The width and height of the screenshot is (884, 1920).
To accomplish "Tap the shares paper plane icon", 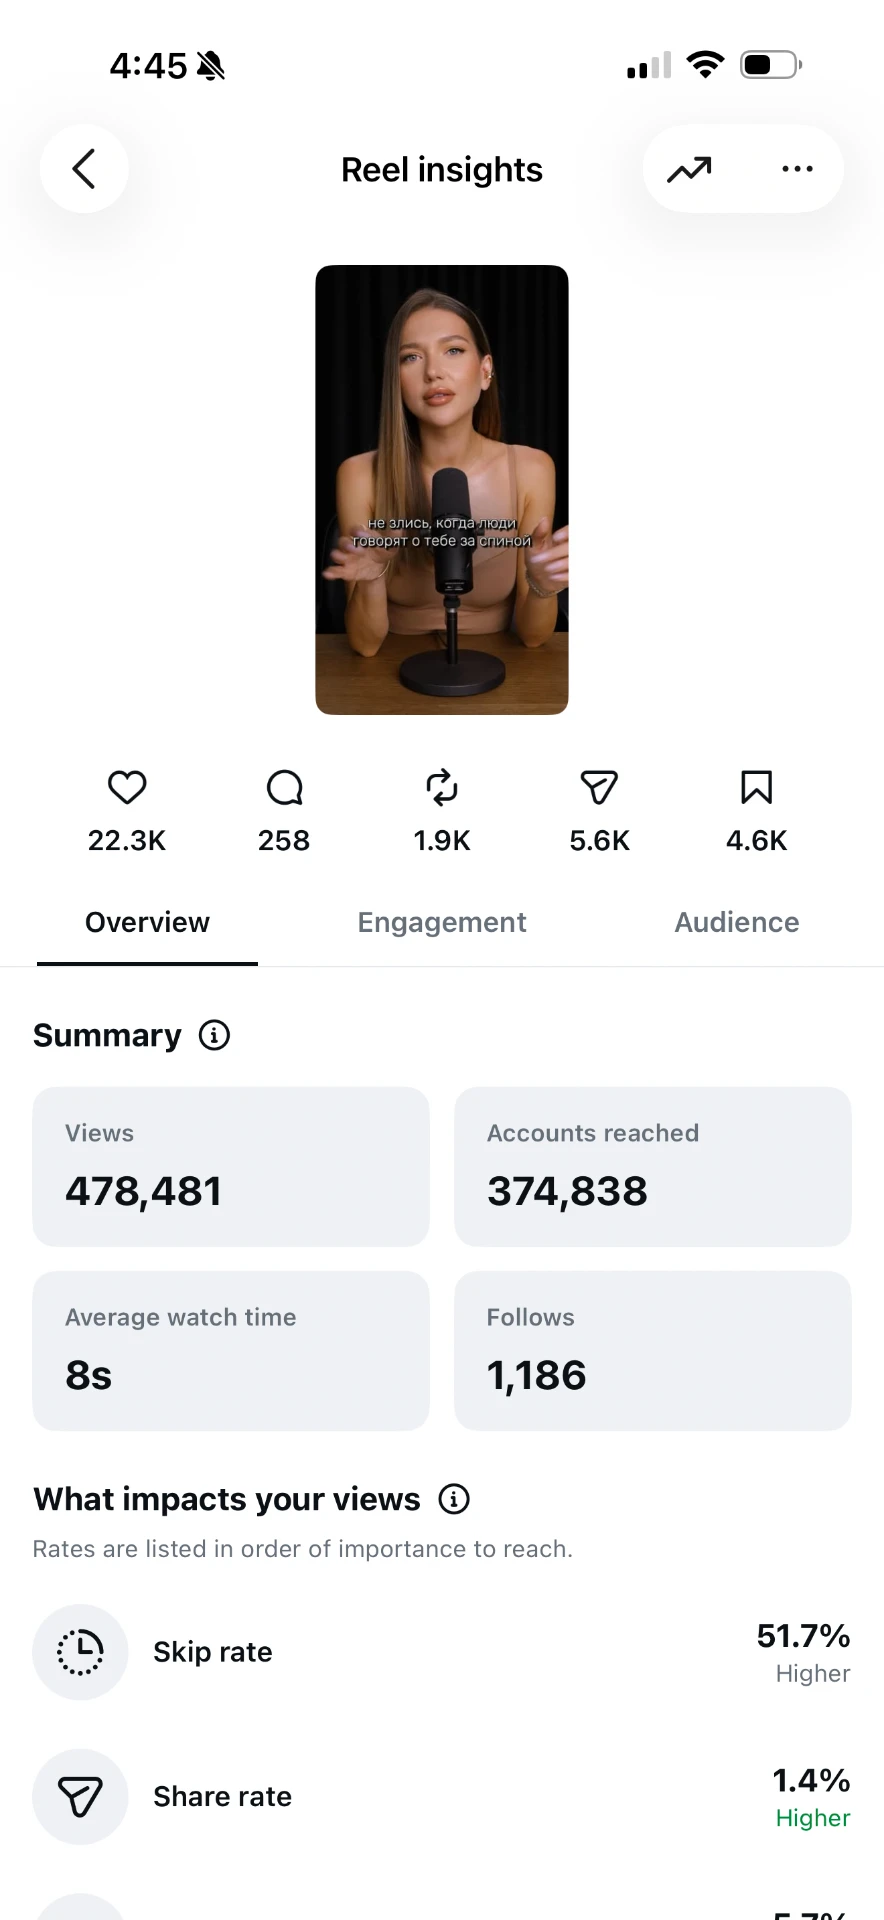I will coord(599,788).
